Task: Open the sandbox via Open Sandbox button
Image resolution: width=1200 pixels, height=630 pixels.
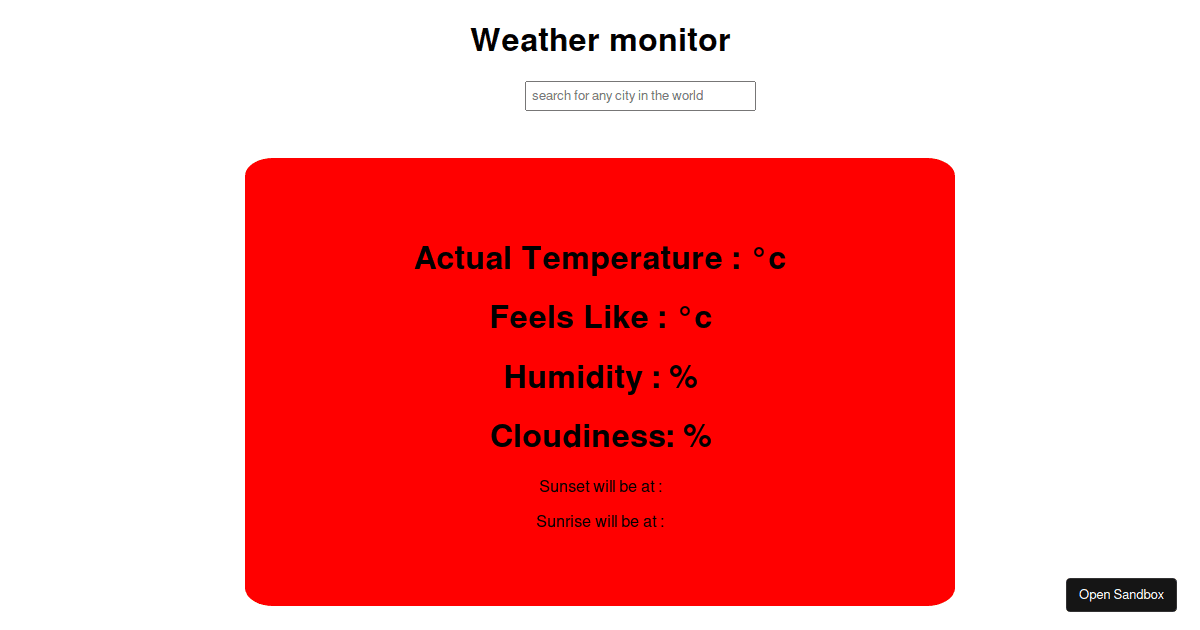Action: (x=1121, y=595)
